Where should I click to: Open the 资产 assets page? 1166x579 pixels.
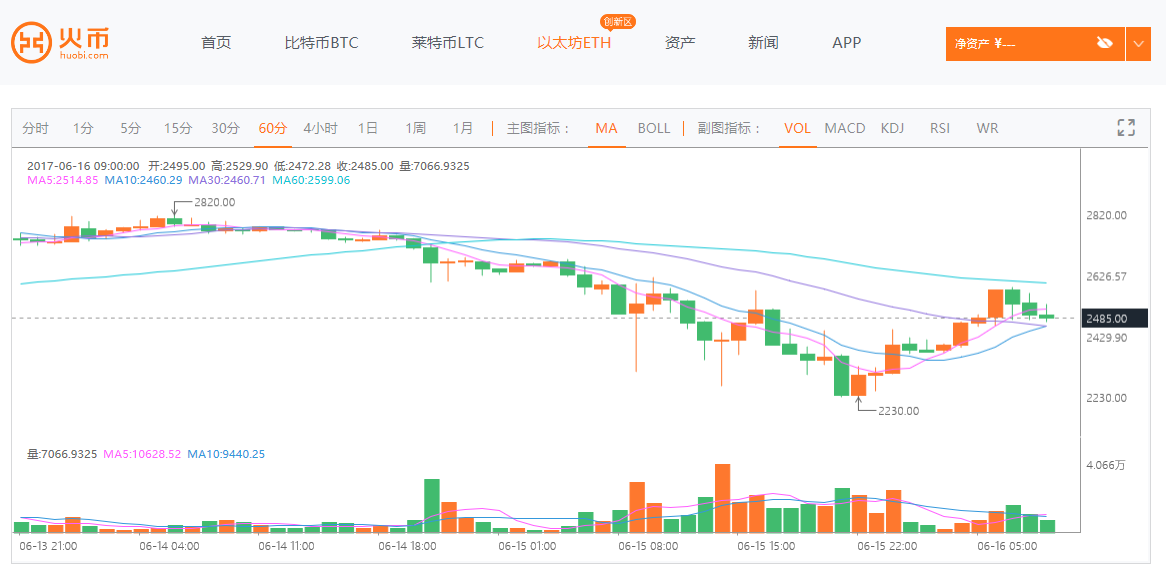(x=680, y=43)
